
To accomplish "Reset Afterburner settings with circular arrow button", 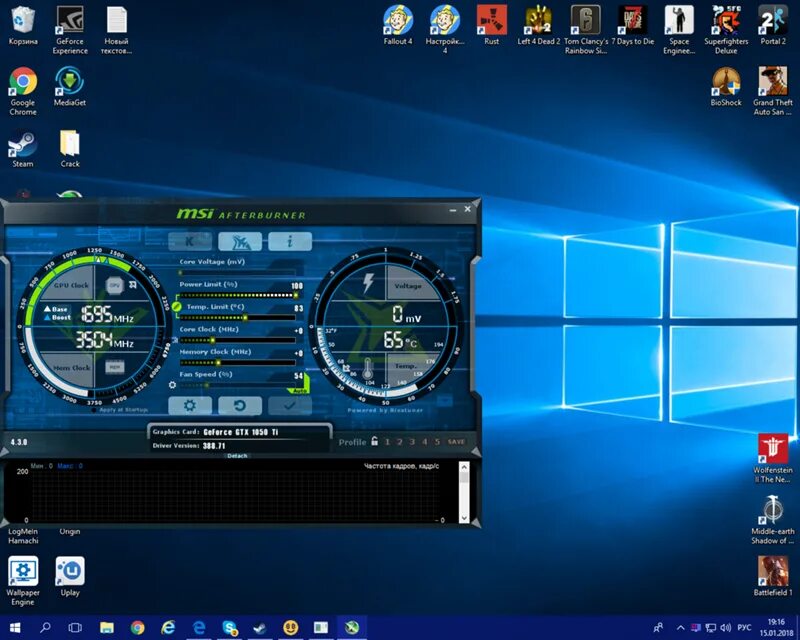I will click(240, 405).
